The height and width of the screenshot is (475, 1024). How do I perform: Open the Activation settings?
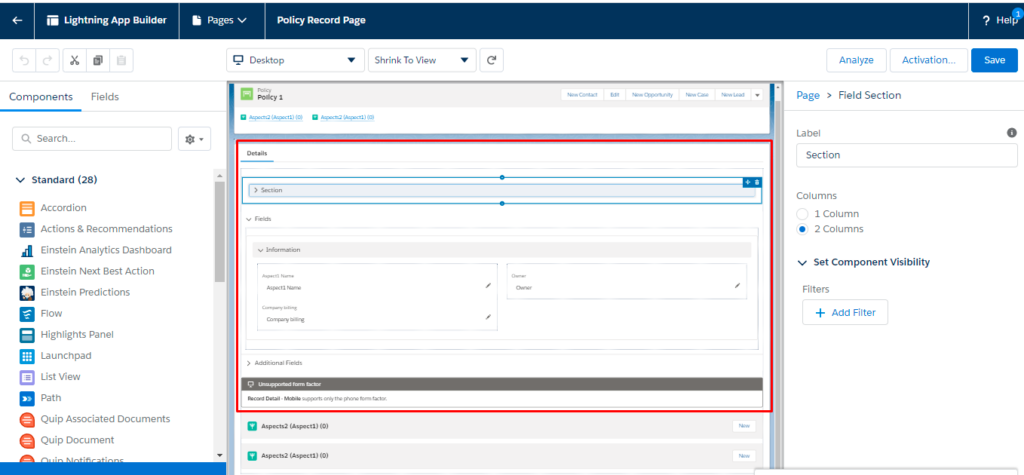coord(929,60)
